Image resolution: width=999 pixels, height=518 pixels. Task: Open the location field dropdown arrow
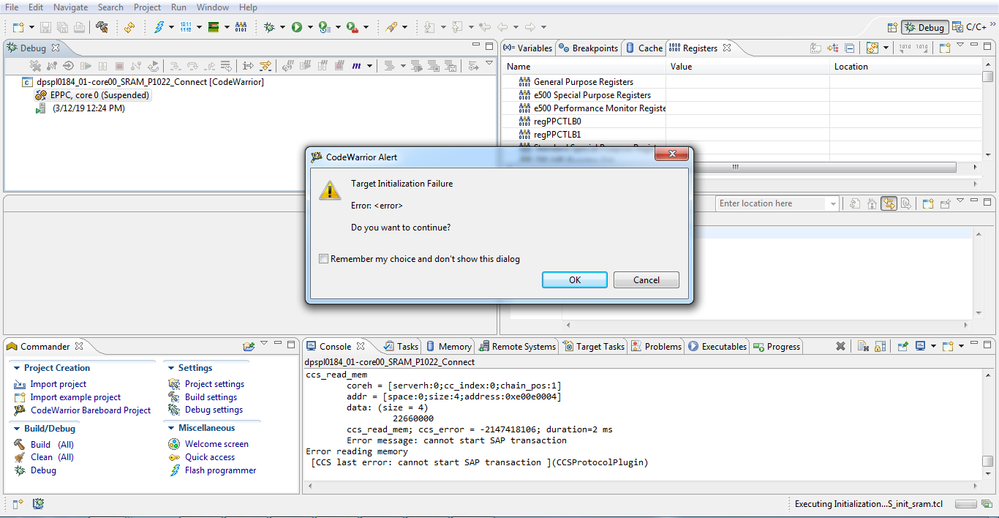click(x=833, y=204)
